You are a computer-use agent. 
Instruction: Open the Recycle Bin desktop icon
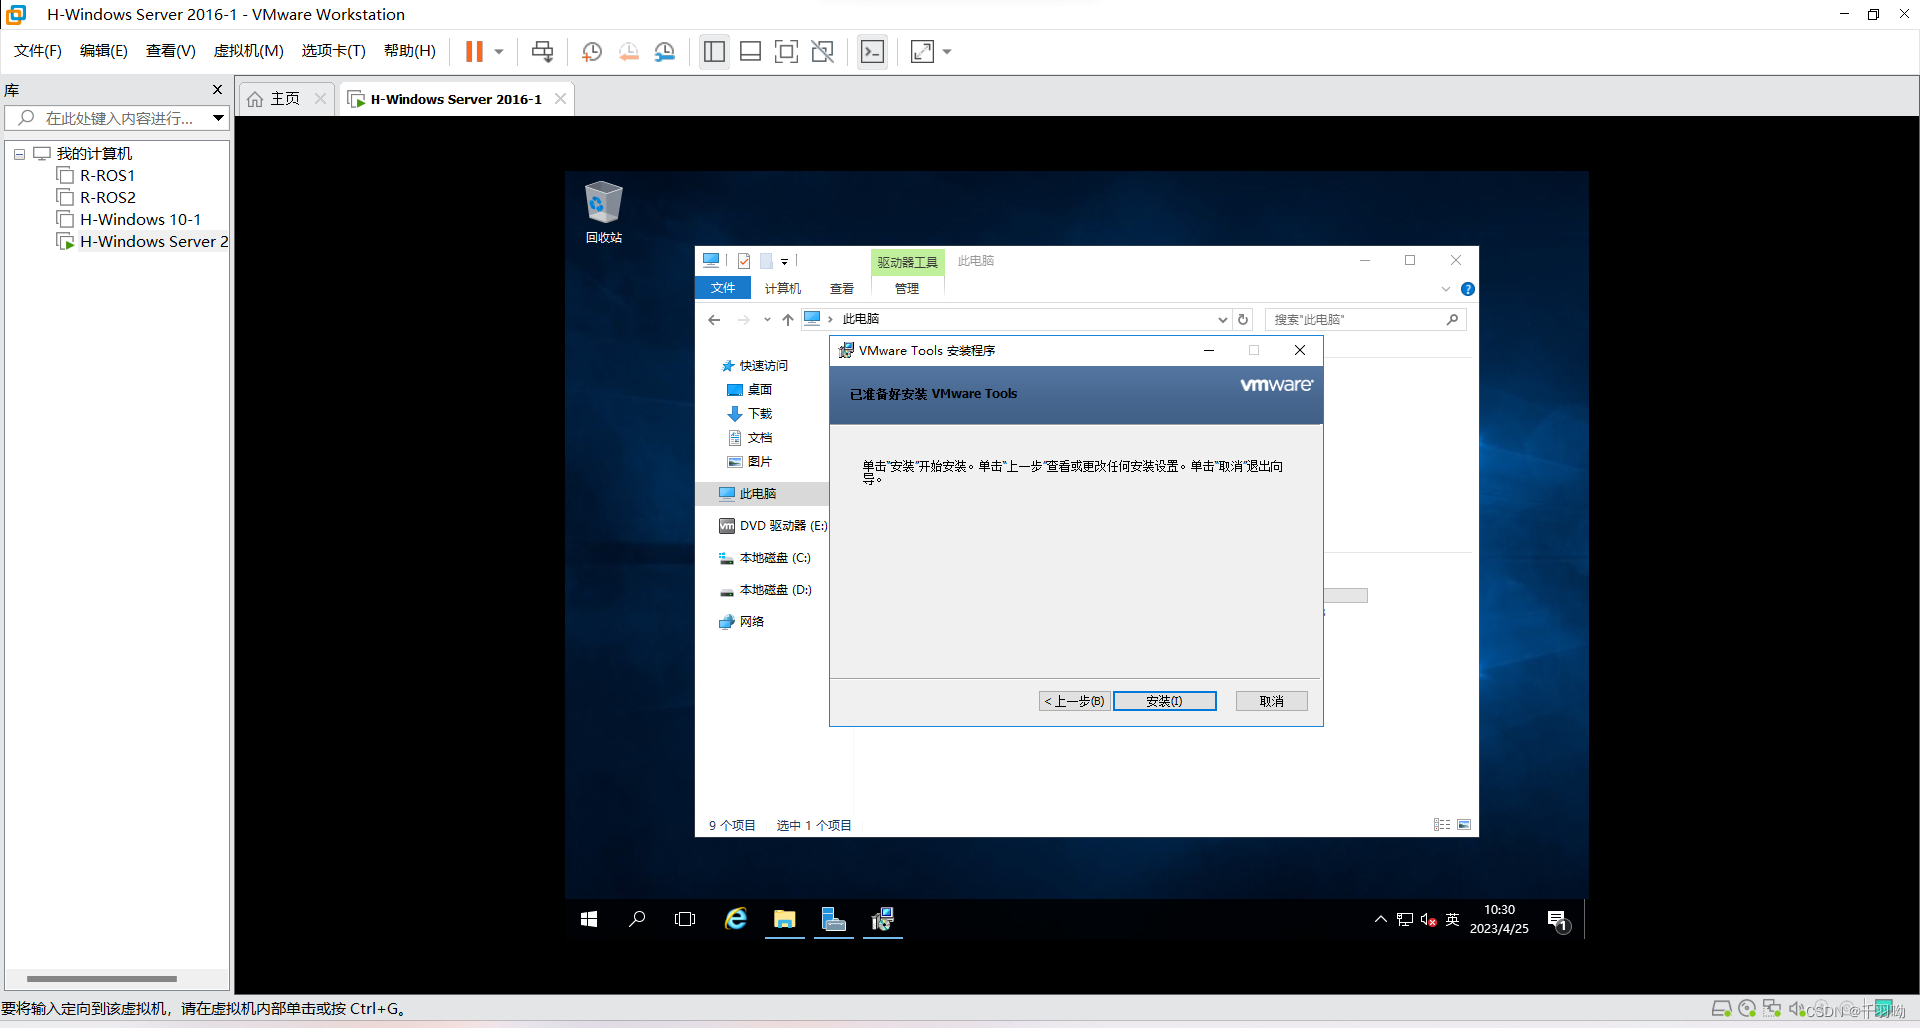coord(603,212)
